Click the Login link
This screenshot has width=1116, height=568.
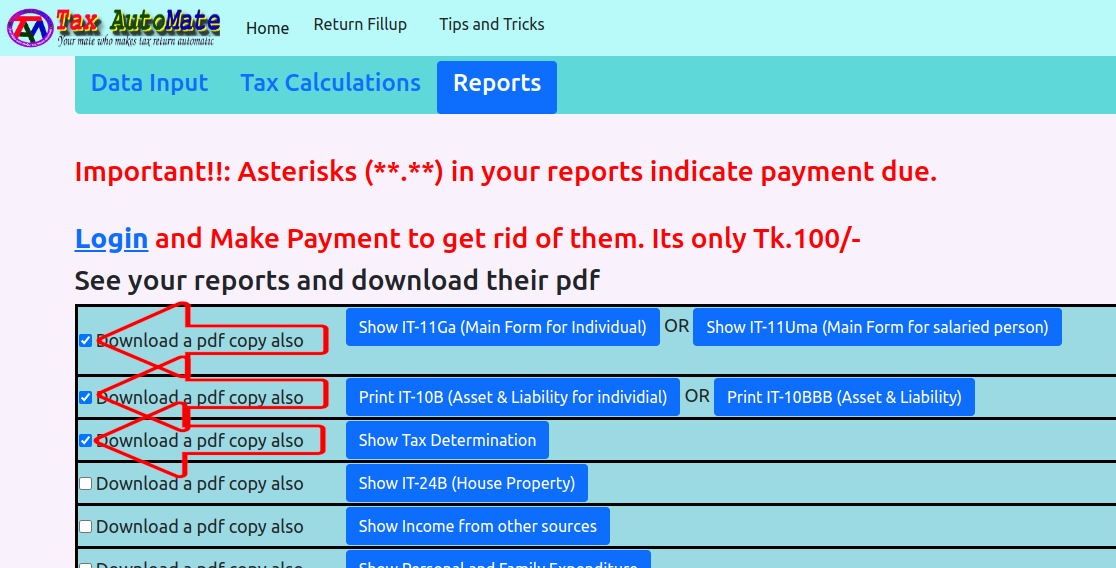(x=111, y=239)
